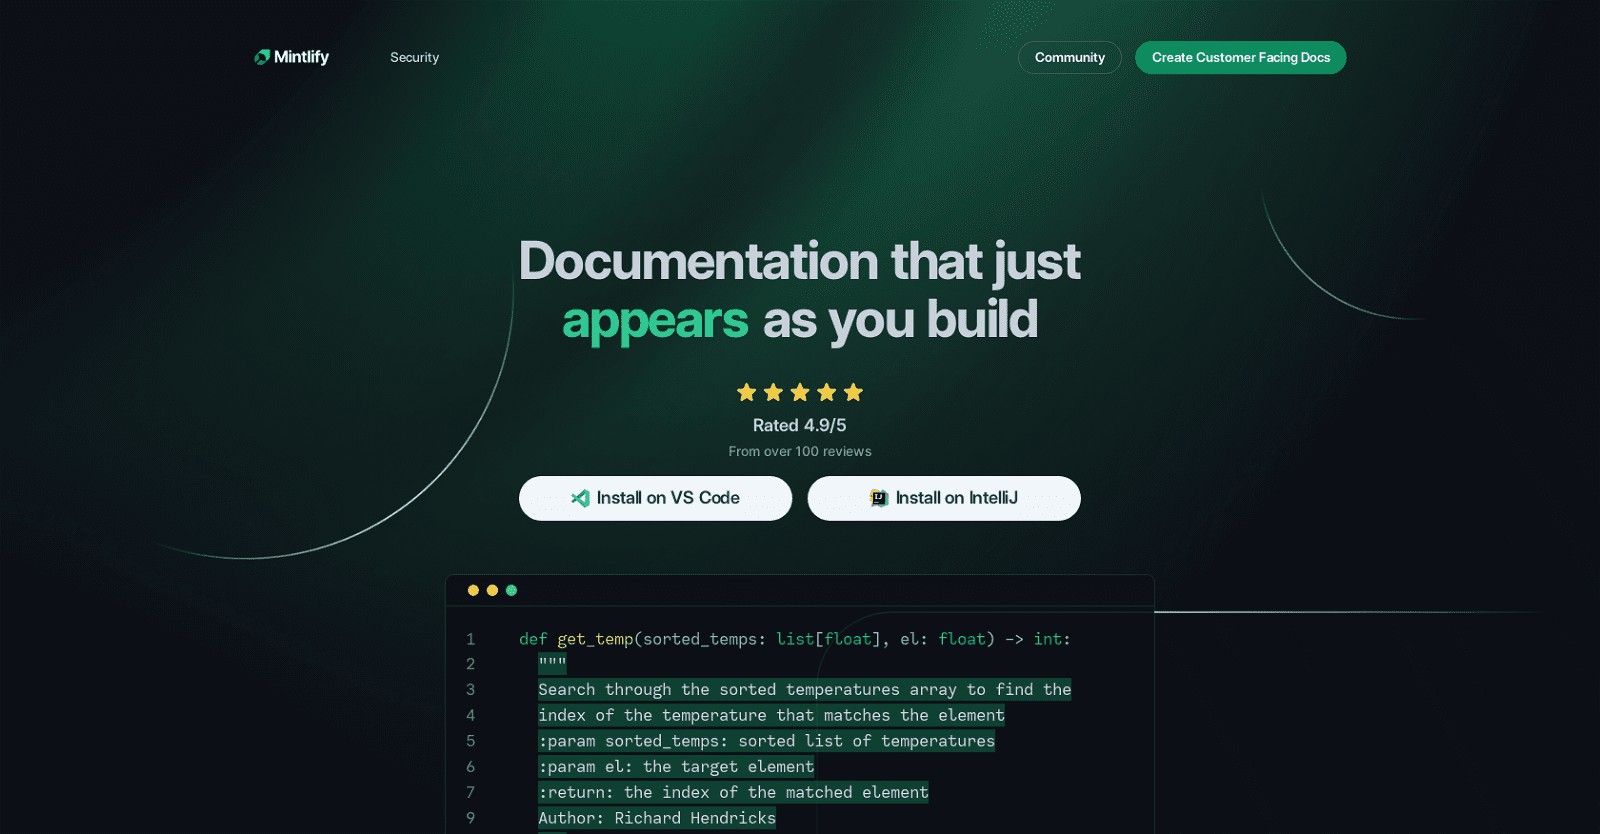Click code line 'Search through the sorted temperatures'
1600x834 pixels.
coord(804,689)
